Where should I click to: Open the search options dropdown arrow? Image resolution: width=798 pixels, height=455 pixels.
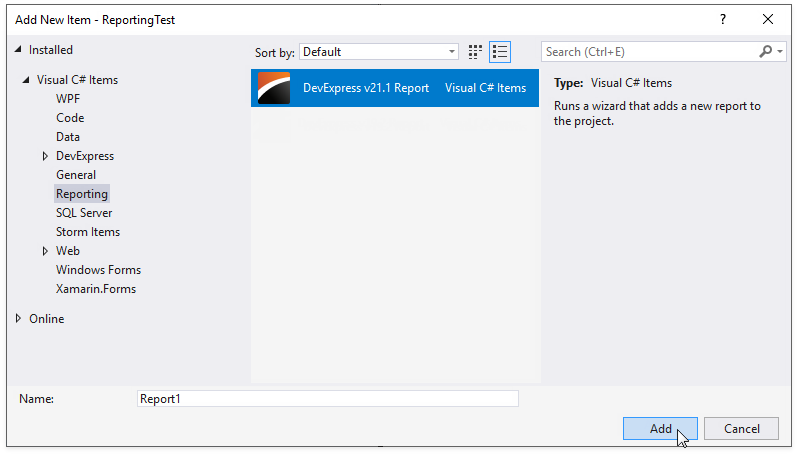780,51
